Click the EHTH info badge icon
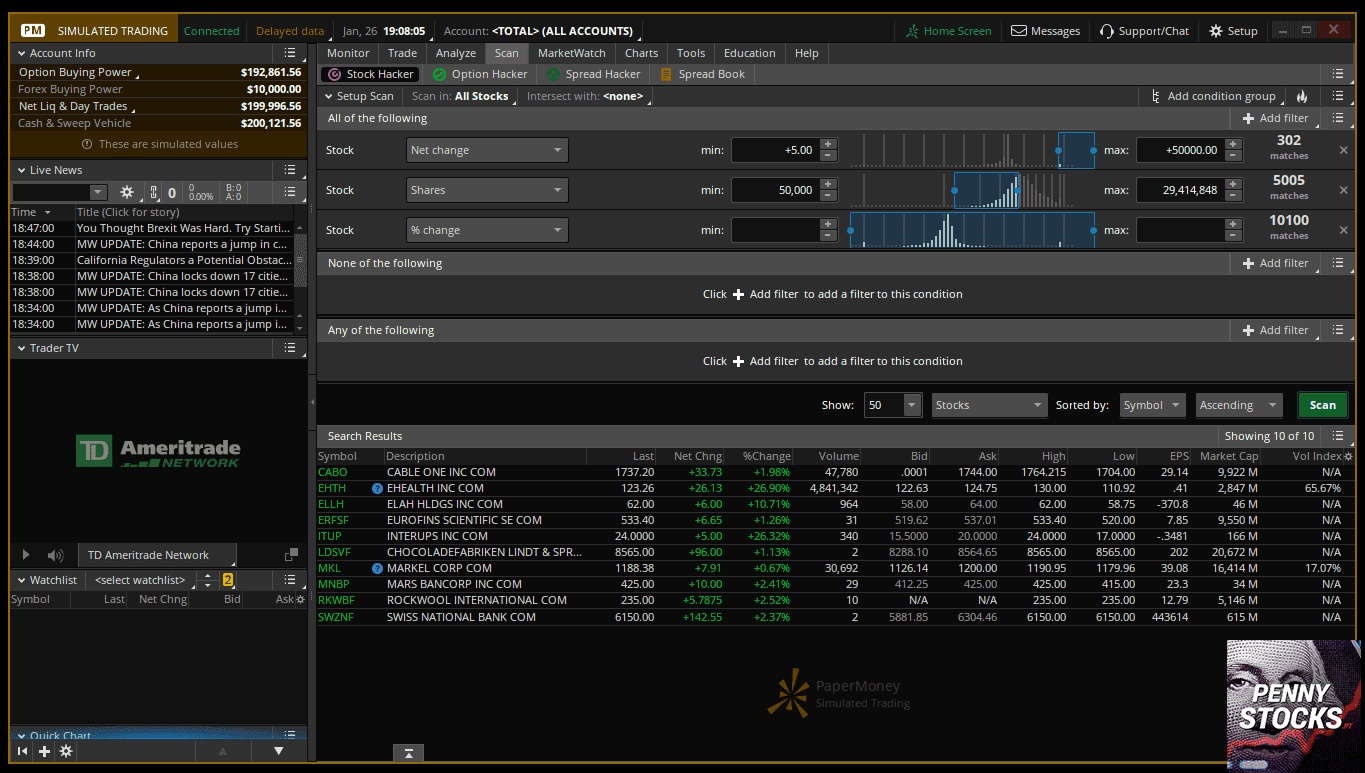 tap(377, 488)
